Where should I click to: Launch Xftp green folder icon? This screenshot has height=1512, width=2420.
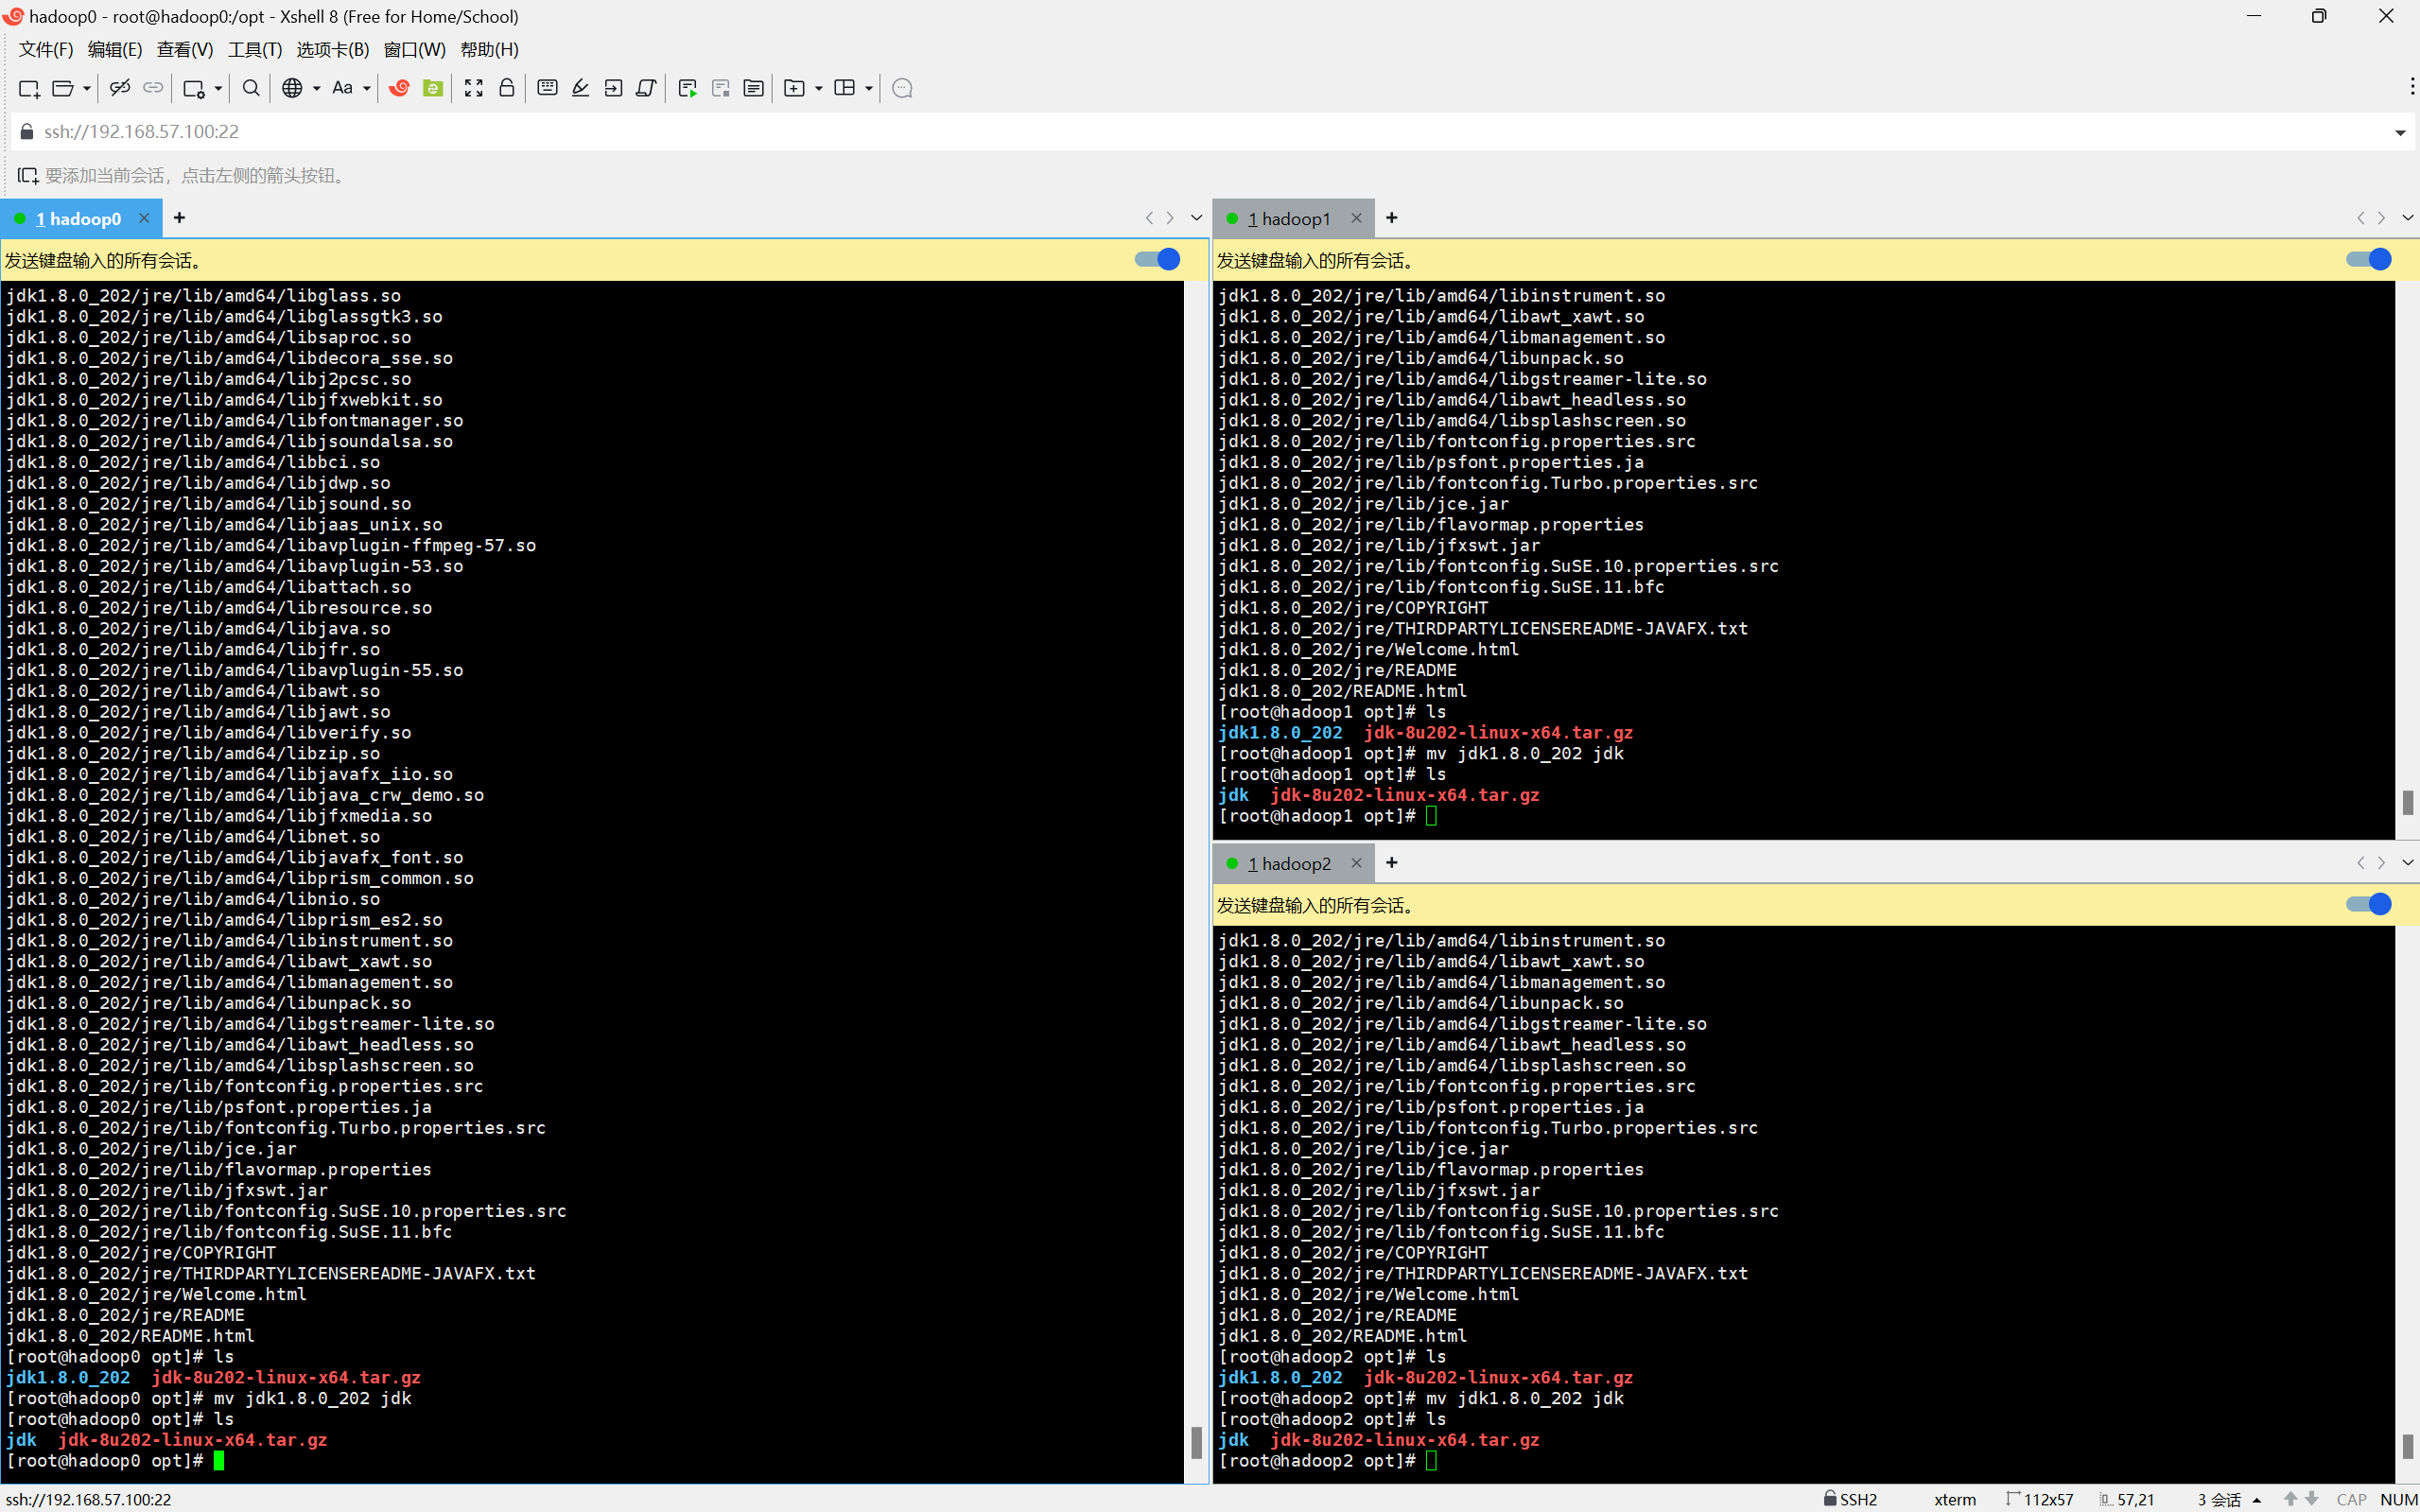(433, 88)
